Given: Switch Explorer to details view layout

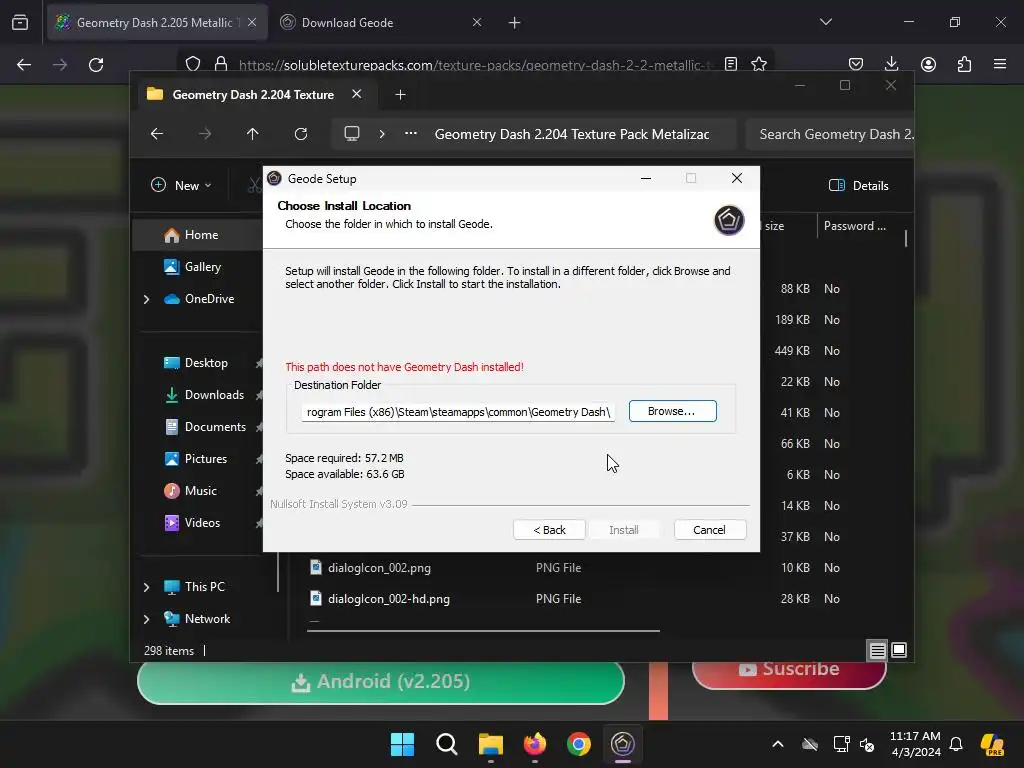Looking at the screenshot, I should pos(878,650).
